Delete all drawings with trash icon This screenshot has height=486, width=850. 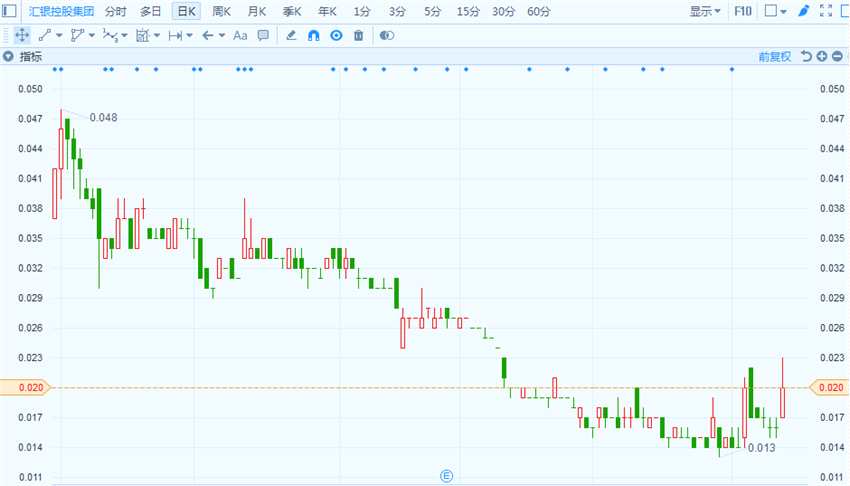(358, 36)
